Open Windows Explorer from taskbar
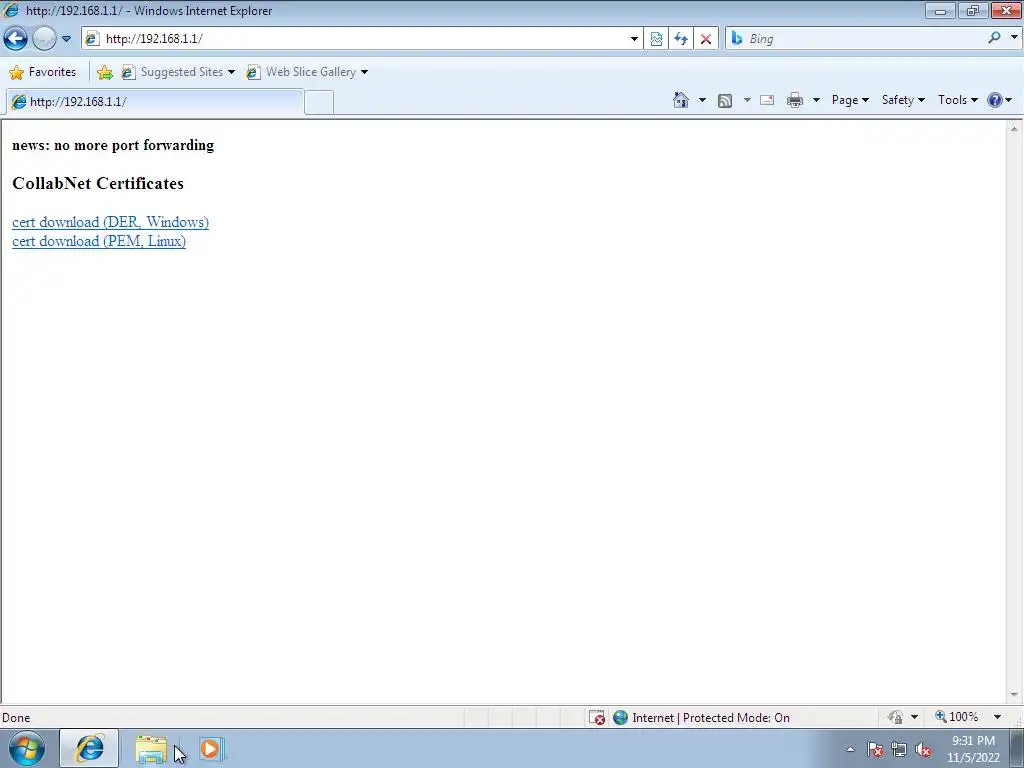1024x768 pixels. coord(151,749)
